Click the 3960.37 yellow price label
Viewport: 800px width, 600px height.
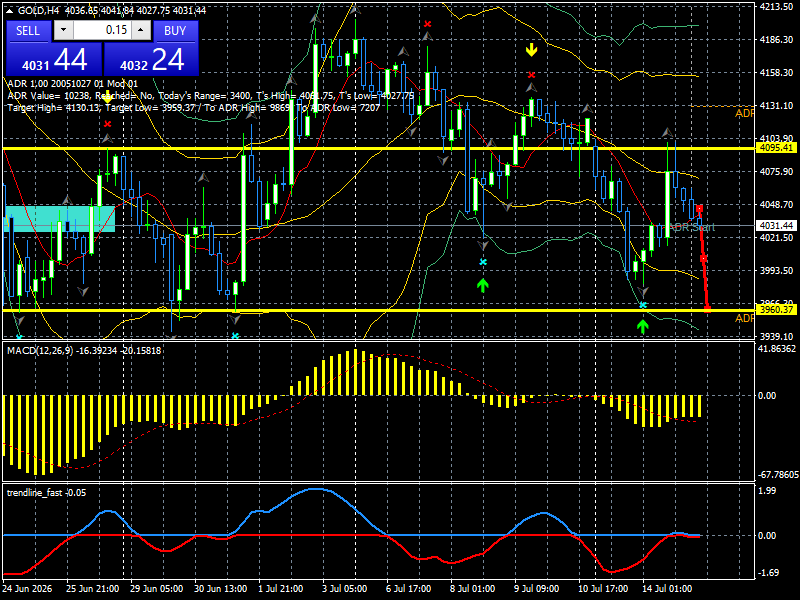(776, 310)
